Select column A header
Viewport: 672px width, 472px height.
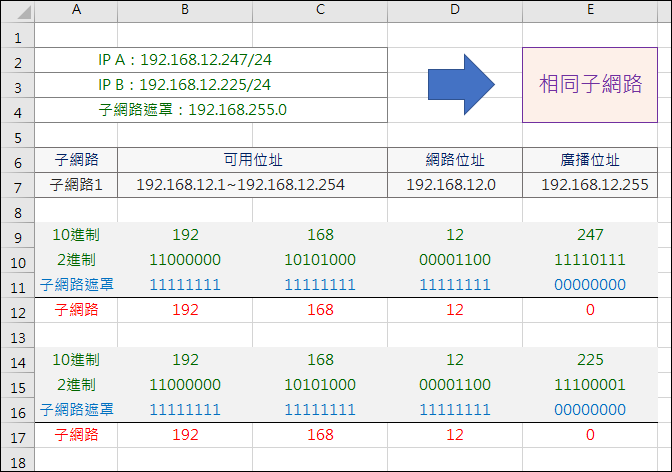(76, 11)
